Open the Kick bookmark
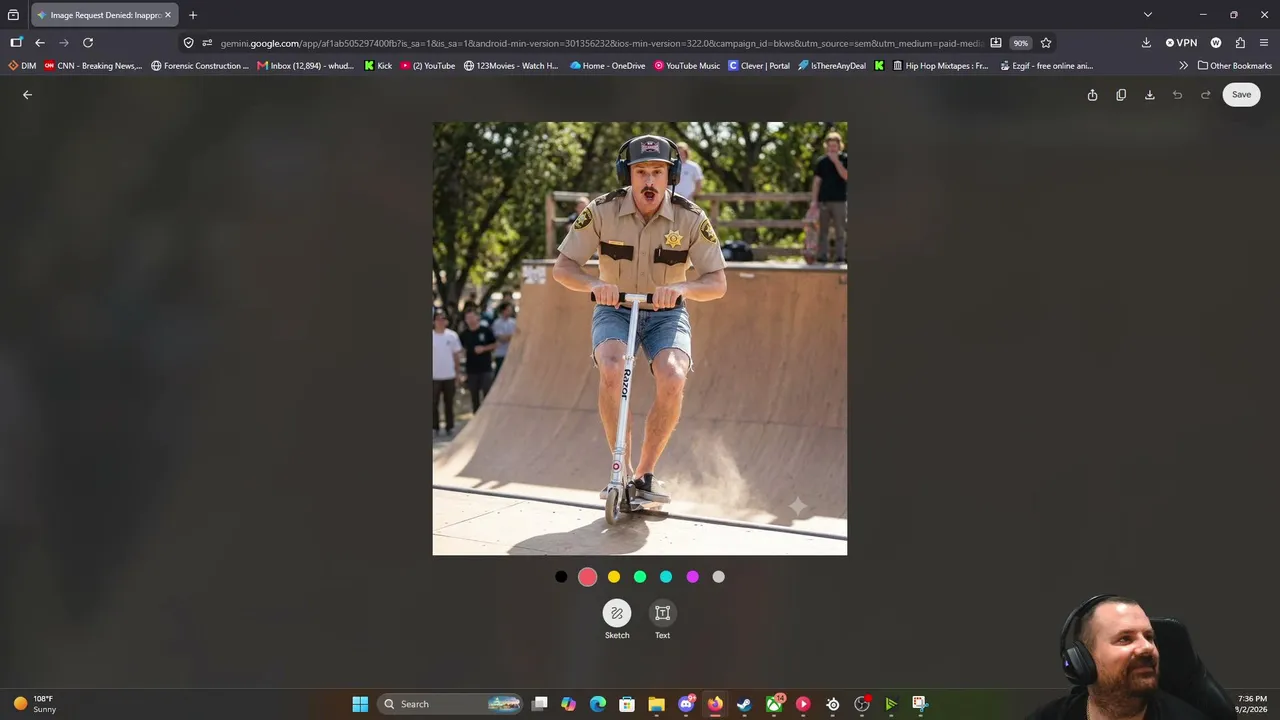The height and width of the screenshot is (720, 1280). tap(378, 66)
